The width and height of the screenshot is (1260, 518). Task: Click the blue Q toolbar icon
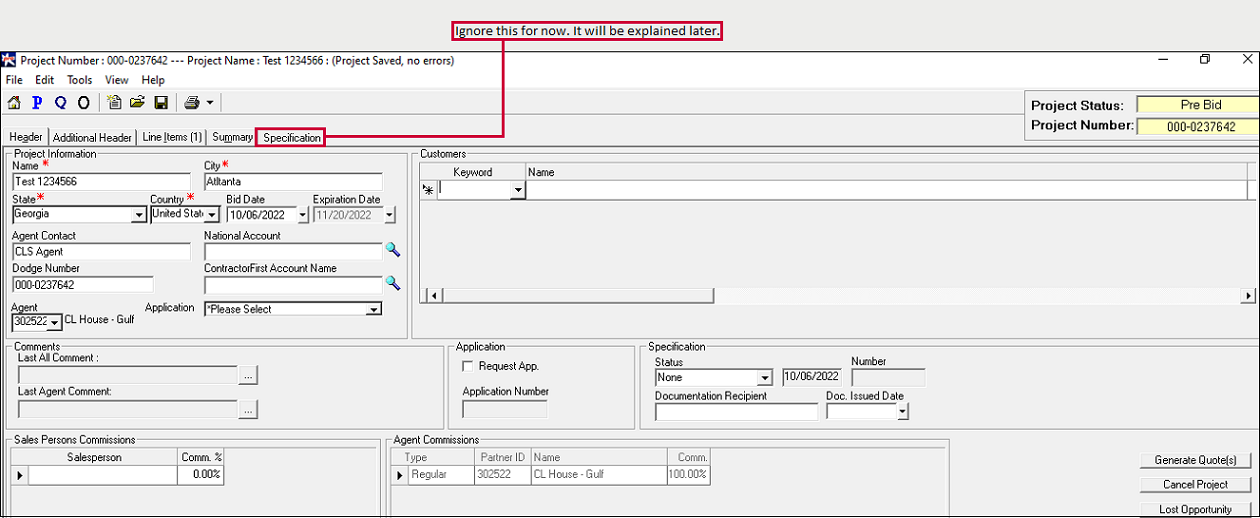[x=60, y=102]
